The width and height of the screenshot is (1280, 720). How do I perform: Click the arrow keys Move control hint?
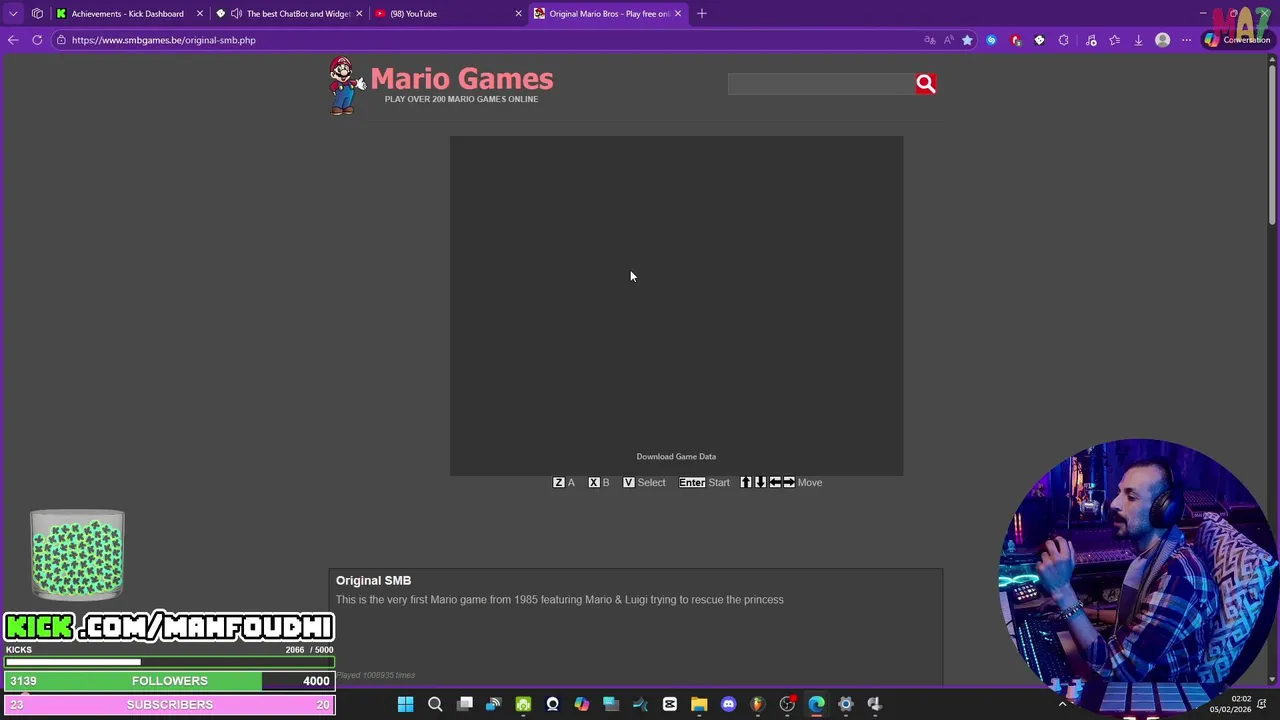(781, 482)
